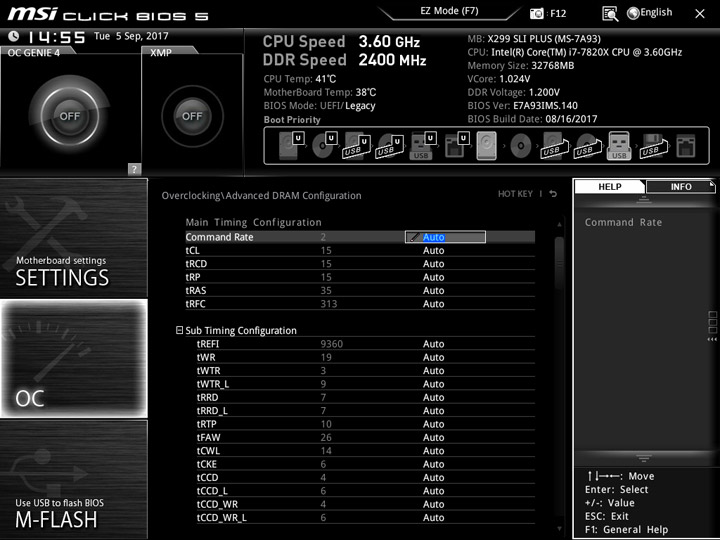Select the first UEFI hard disk boot device
The image size is (720, 540).
tap(291, 145)
